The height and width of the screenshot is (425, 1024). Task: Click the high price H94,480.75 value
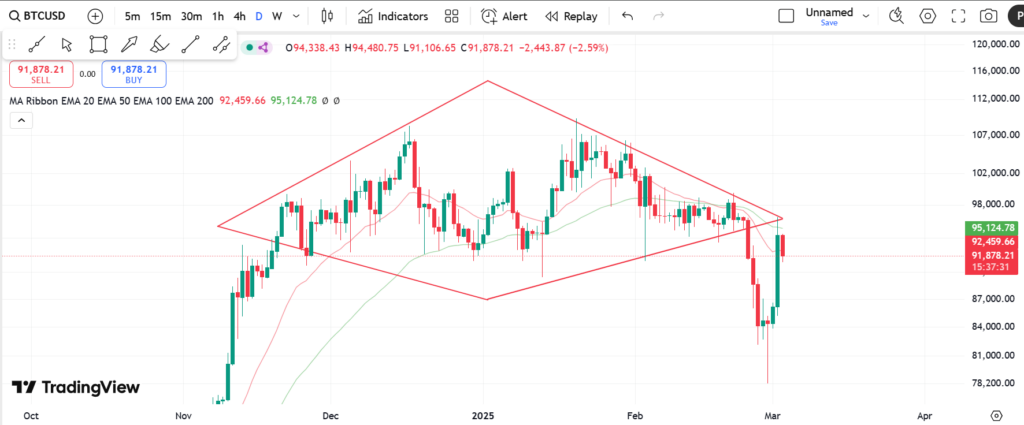click(372, 48)
